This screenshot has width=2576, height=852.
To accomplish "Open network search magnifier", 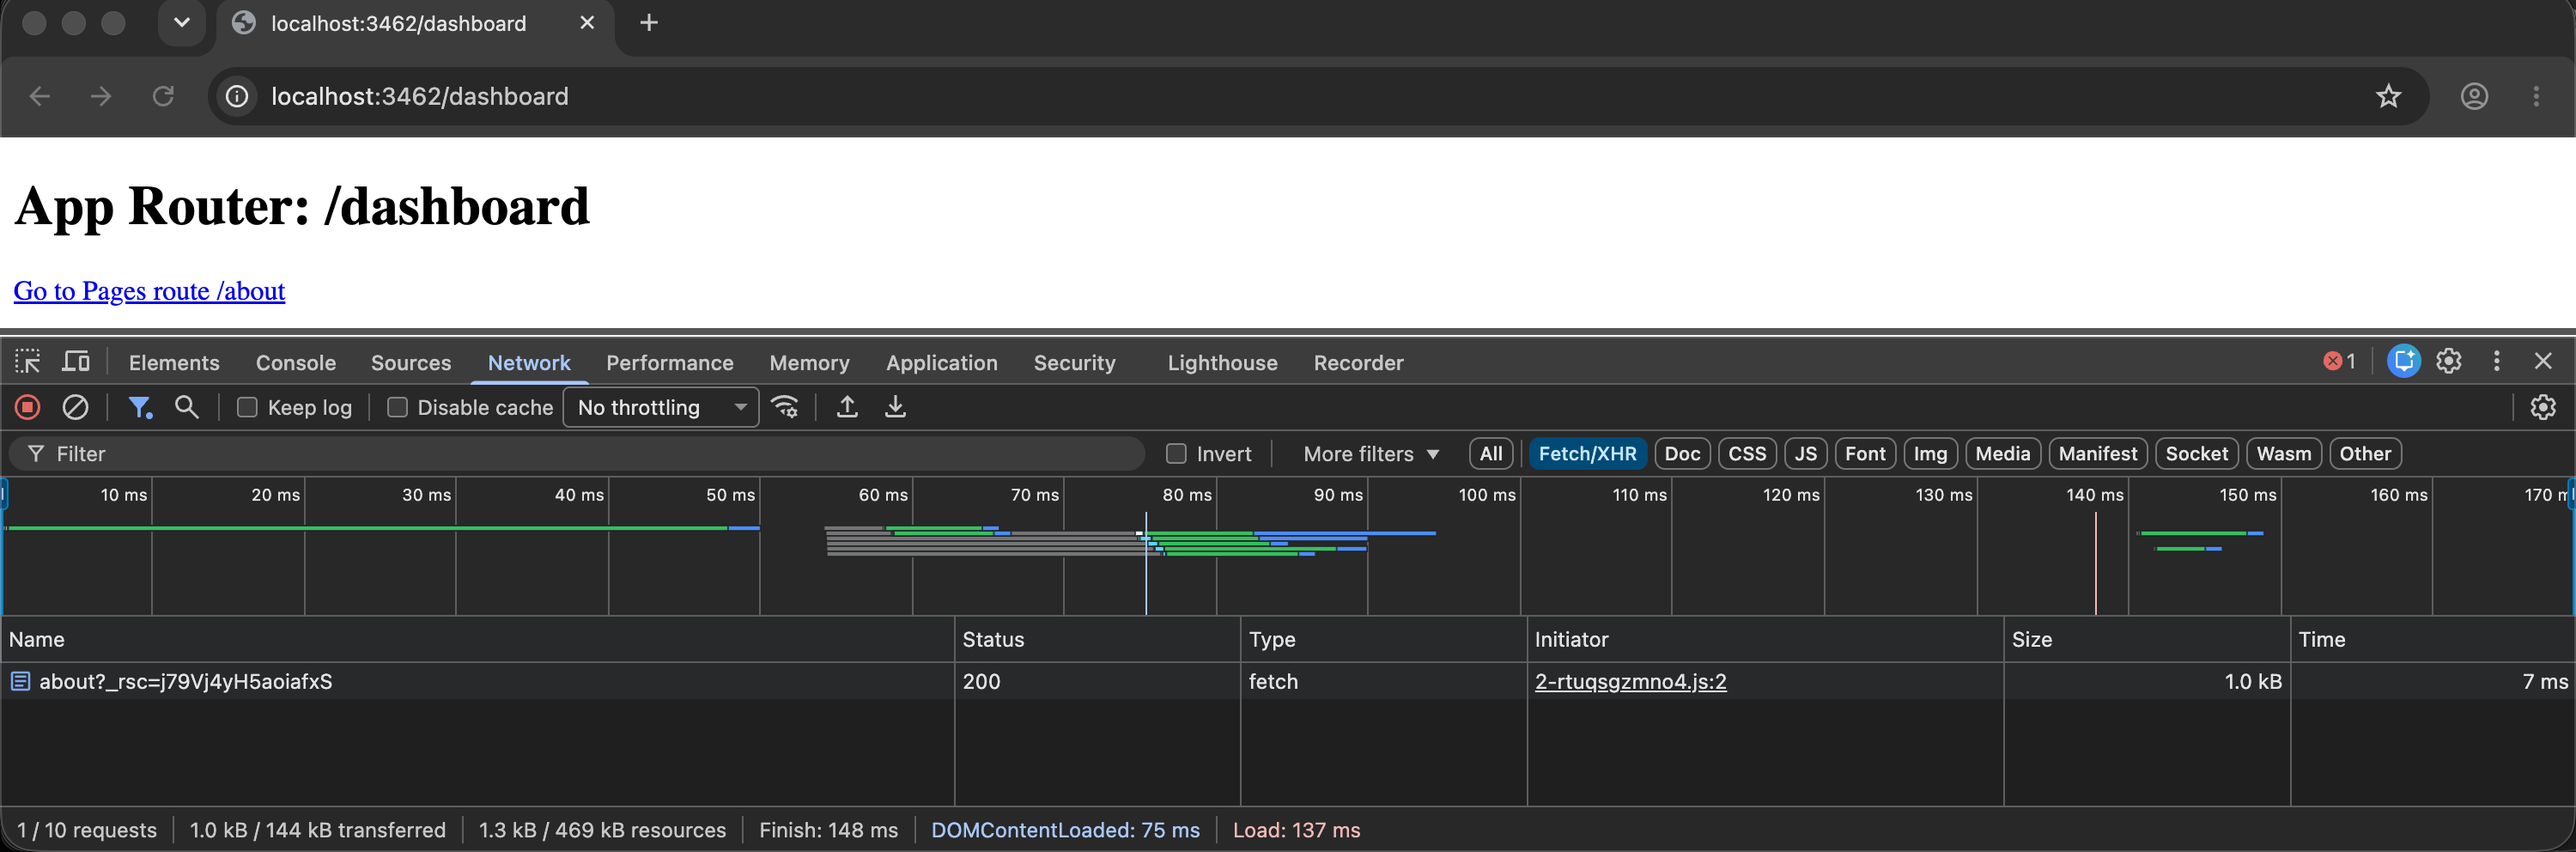I will pos(187,407).
